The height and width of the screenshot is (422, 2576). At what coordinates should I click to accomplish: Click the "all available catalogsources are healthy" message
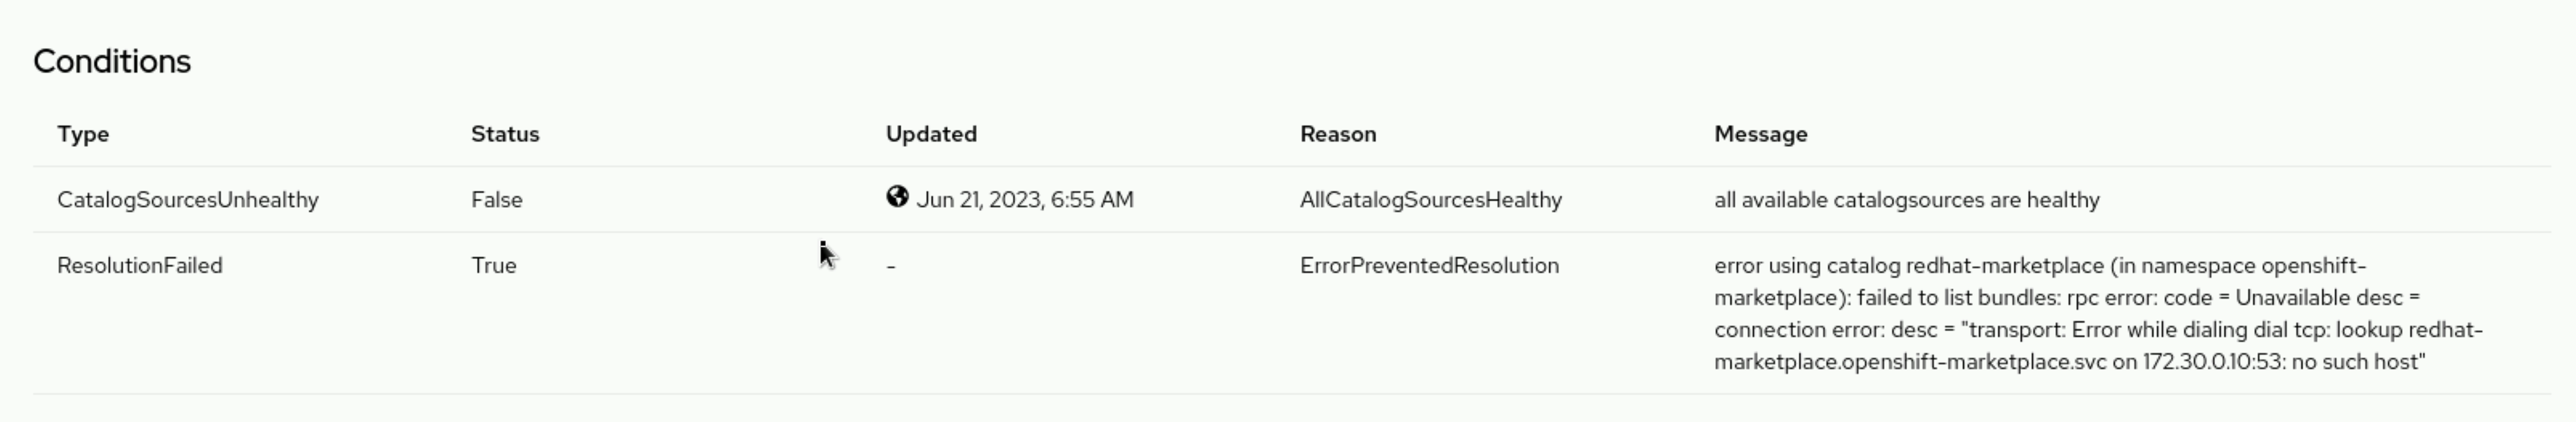click(x=1906, y=200)
